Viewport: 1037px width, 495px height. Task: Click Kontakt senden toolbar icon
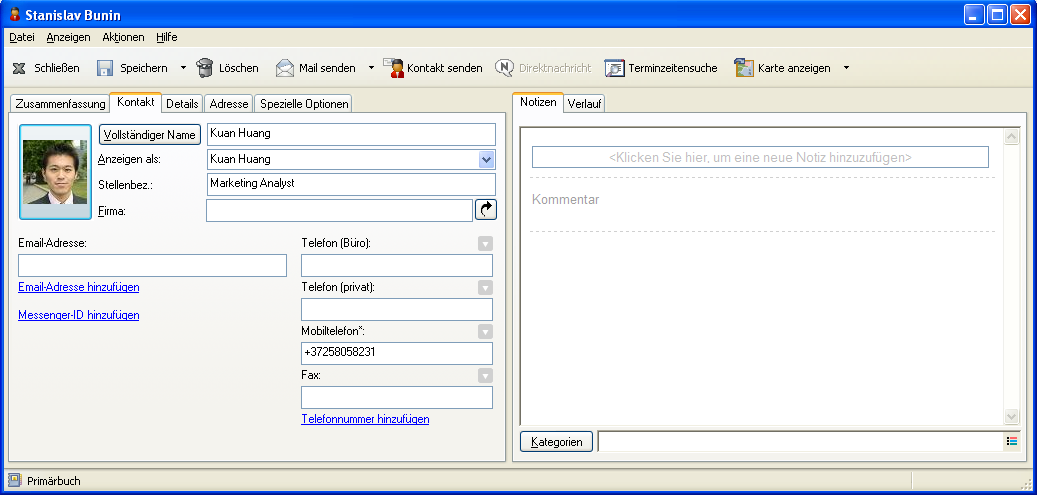[x=394, y=68]
